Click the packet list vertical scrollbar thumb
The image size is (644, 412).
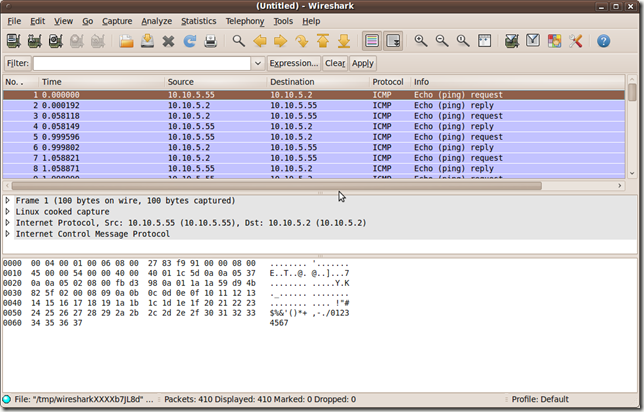632,92
